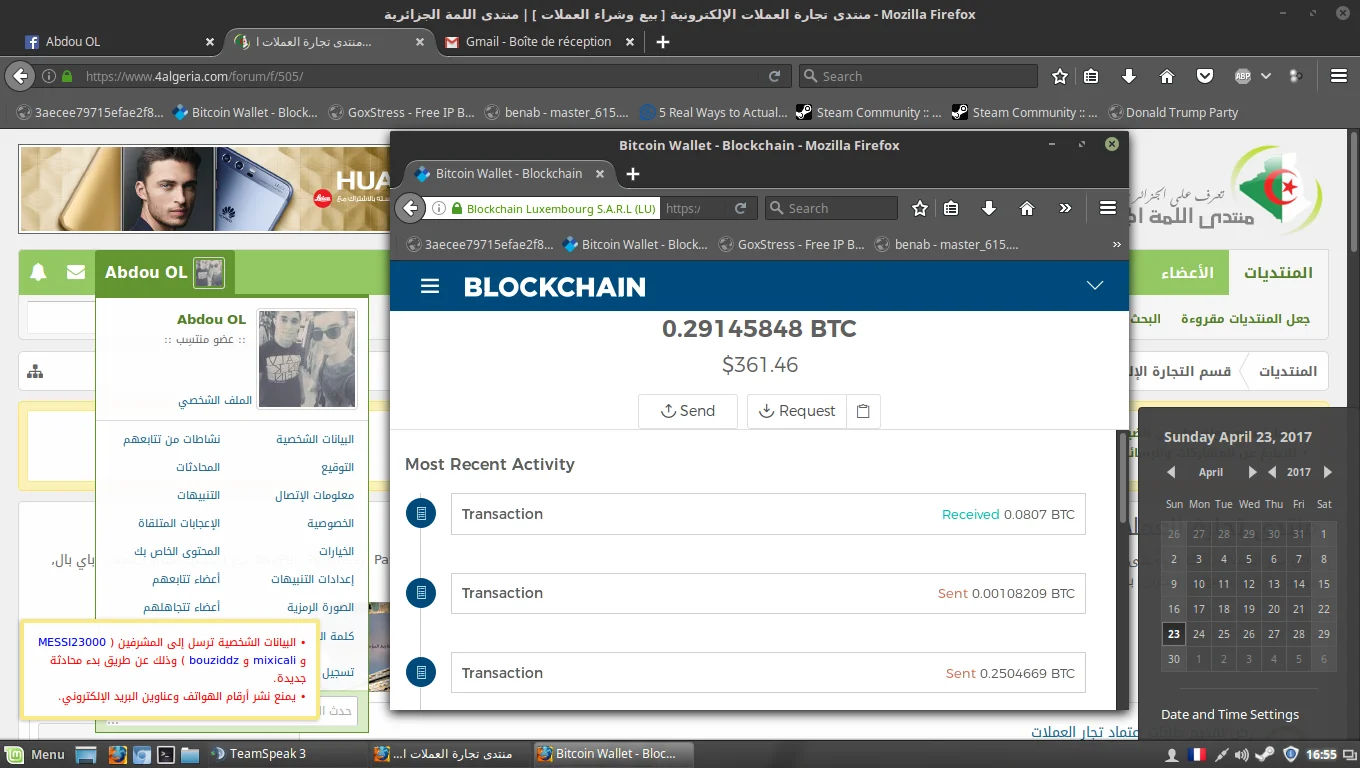1360x768 pixels.
Task: Show bookmarks list in Blockchain window
Action: click(951, 208)
